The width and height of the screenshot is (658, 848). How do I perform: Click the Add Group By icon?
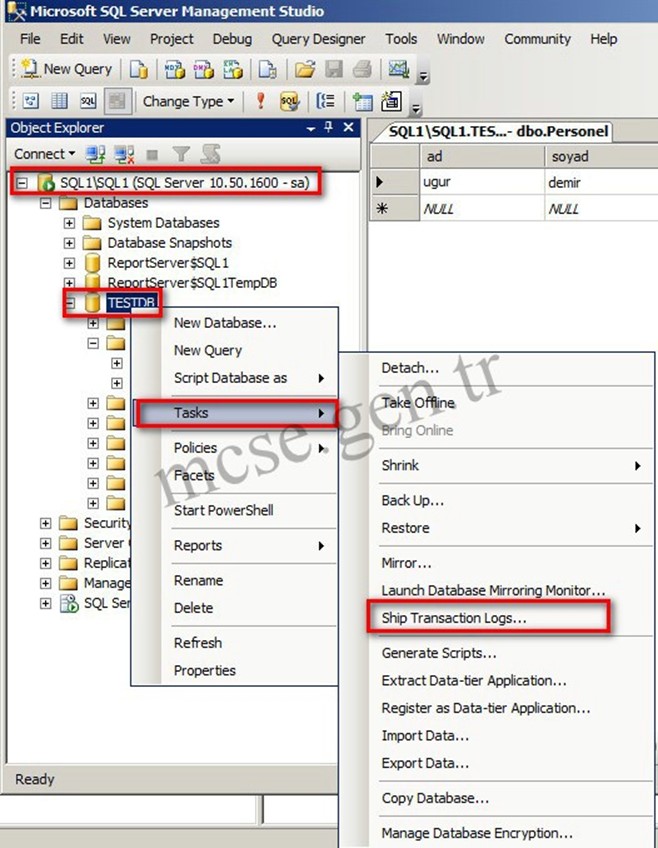[x=325, y=101]
